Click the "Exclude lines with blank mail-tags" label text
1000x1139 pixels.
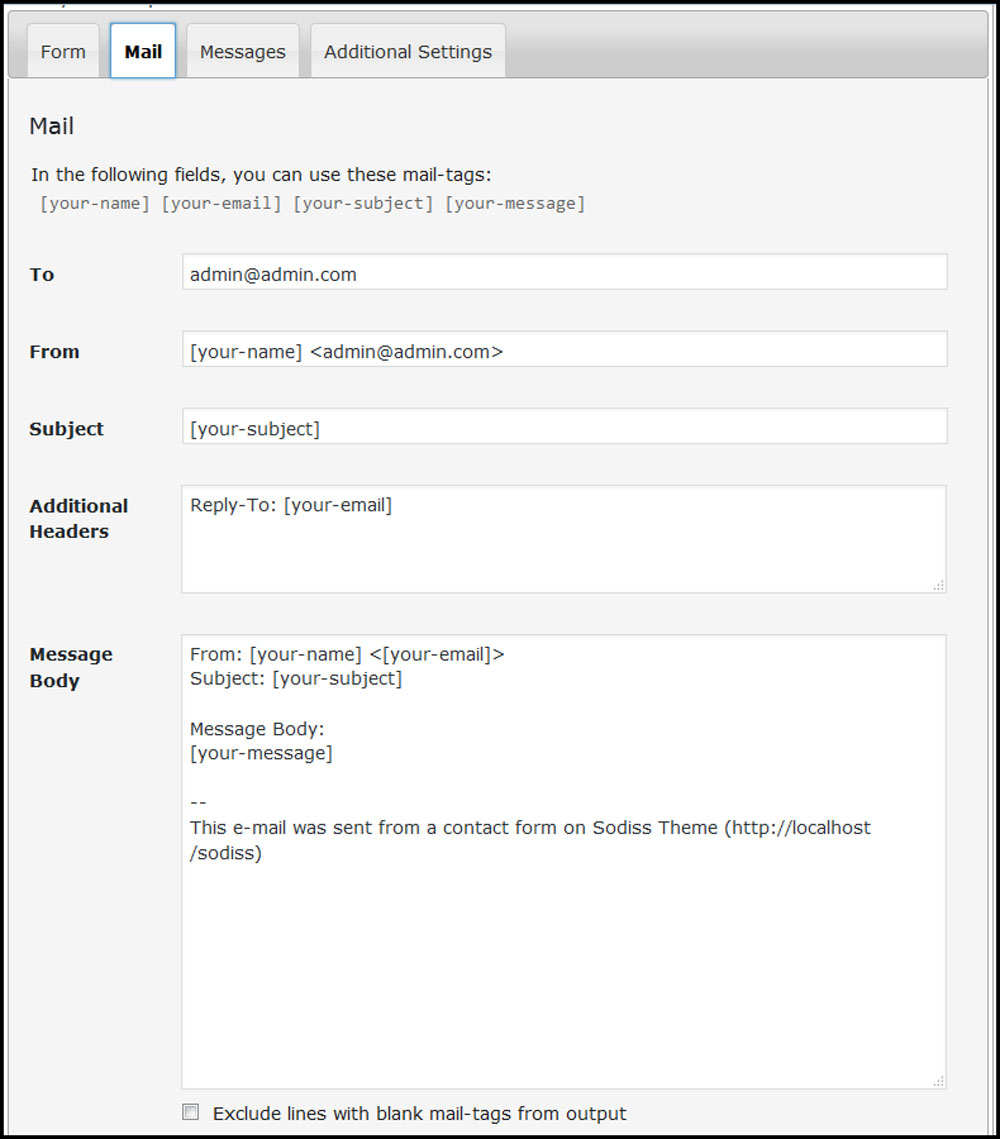coord(420,1113)
